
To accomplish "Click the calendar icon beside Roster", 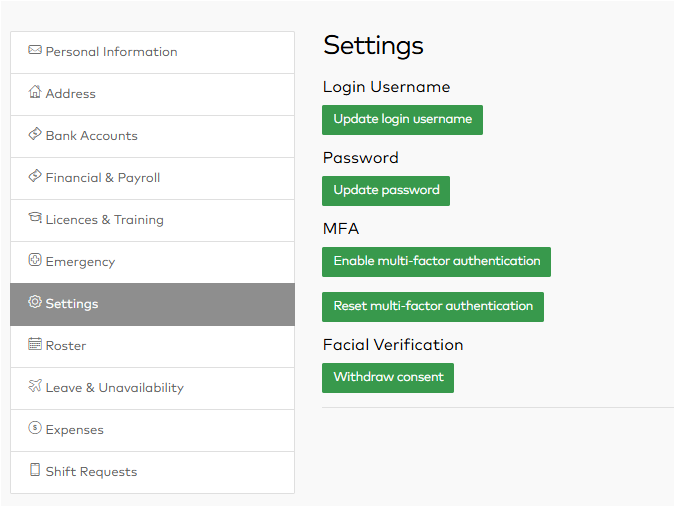I will tap(35, 344).
